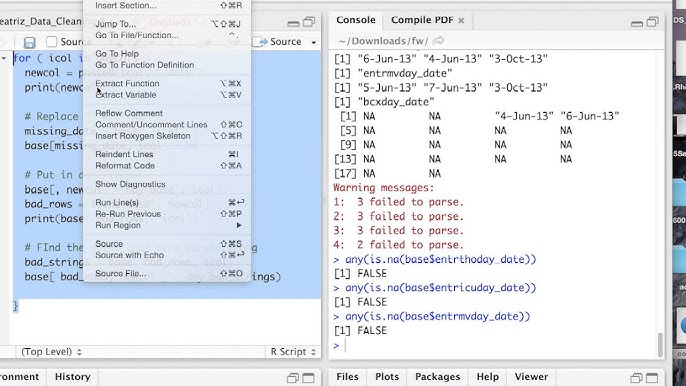
Task: Choose Run Line(s) from menu
Action: (x=167, y=203)
